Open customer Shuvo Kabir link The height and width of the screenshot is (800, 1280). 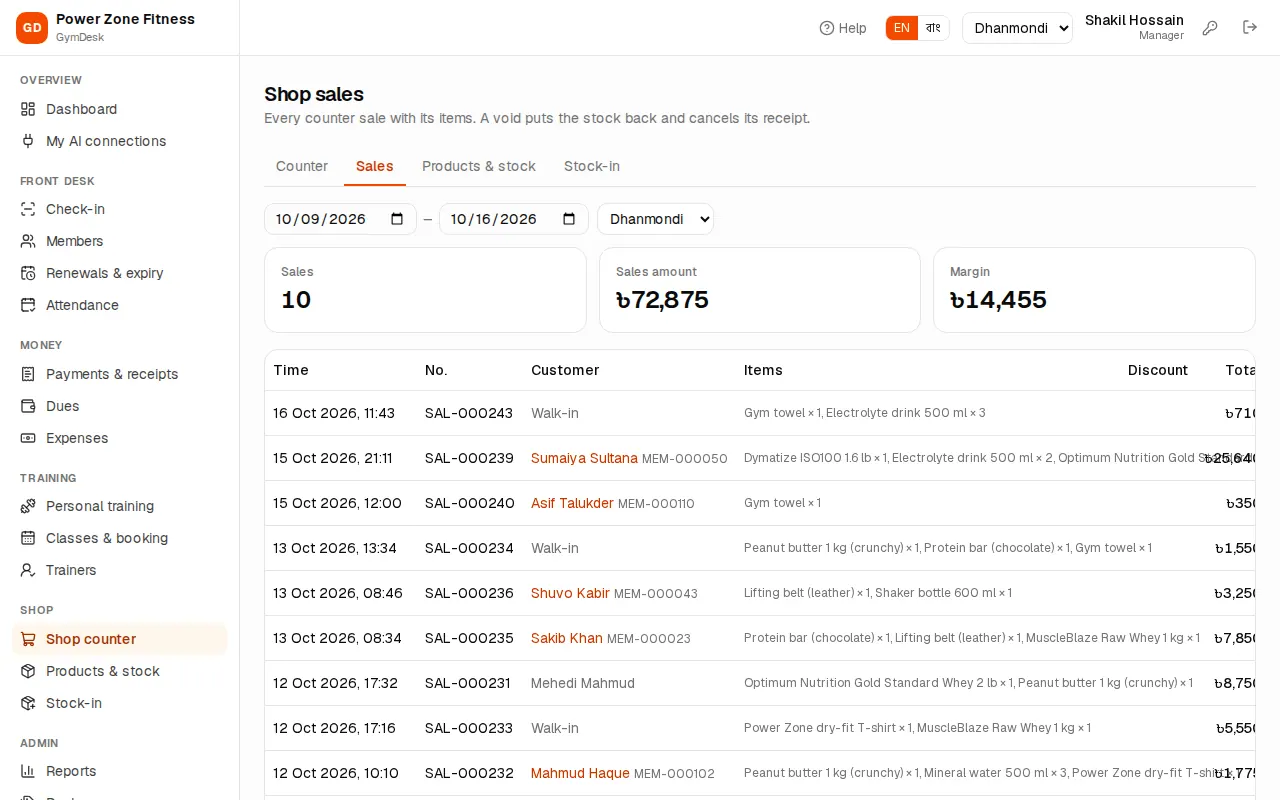point(570,593)
